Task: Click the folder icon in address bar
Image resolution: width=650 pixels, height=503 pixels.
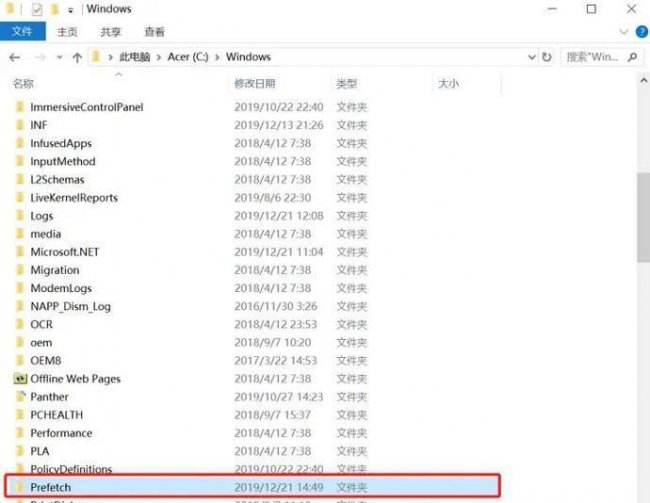Action: click(x=96, y=56)
